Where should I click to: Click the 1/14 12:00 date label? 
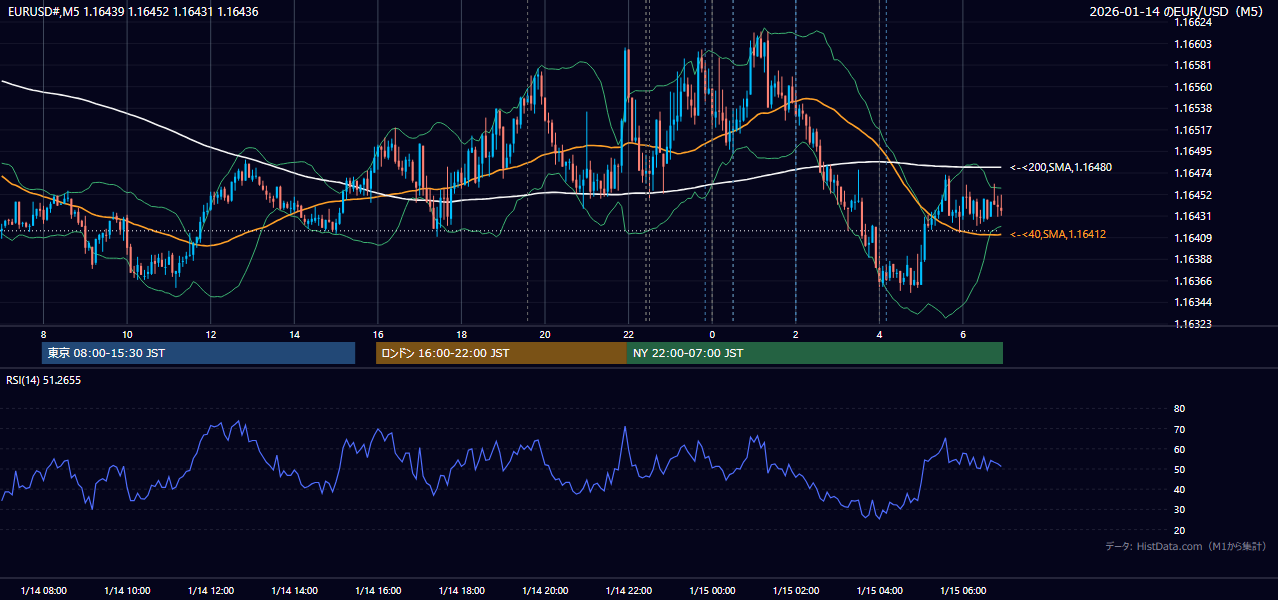(211, 591)
